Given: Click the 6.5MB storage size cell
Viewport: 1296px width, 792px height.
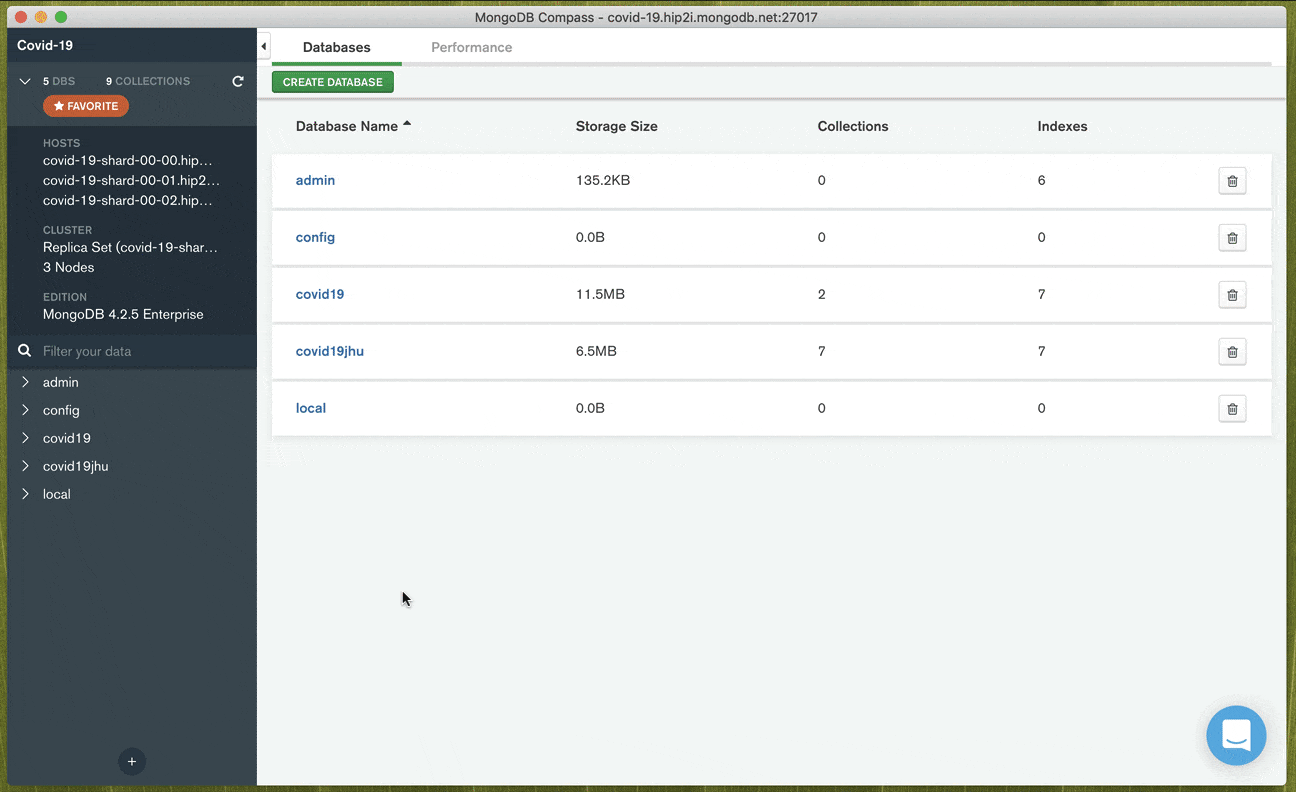Looking at the screenshot, I should click(596, 352).
